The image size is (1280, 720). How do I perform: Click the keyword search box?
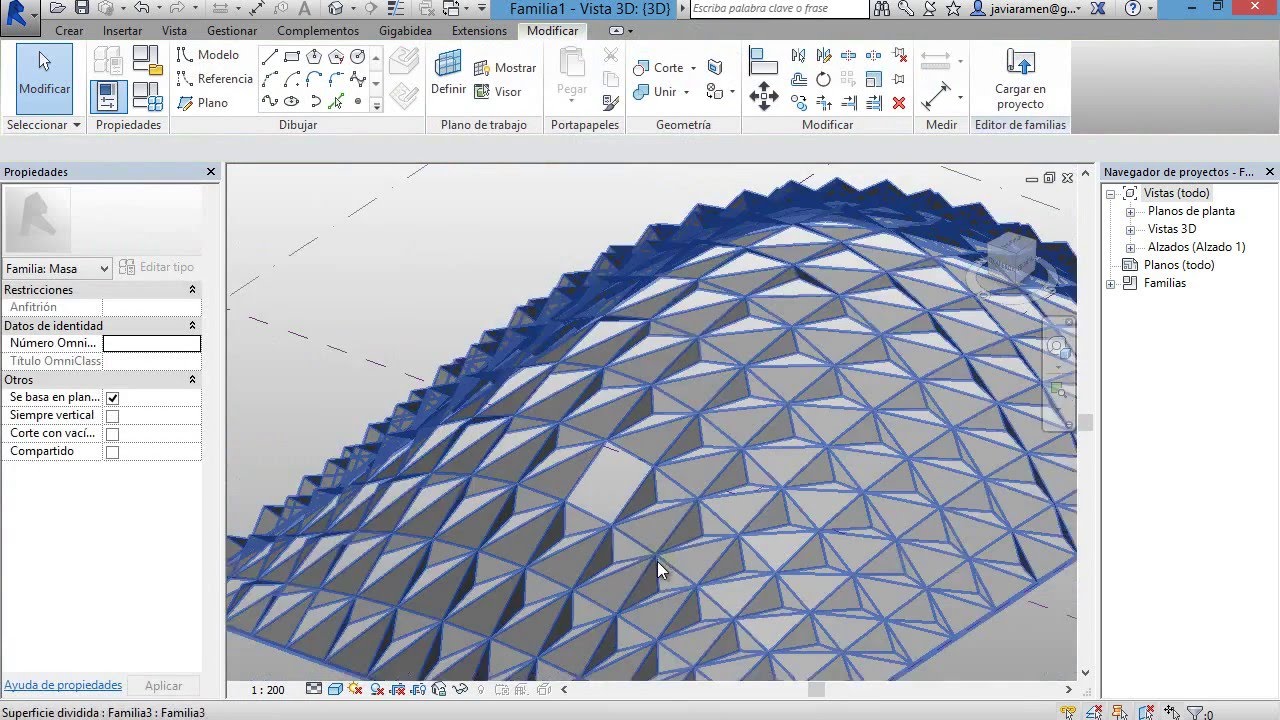coord(779,8)
